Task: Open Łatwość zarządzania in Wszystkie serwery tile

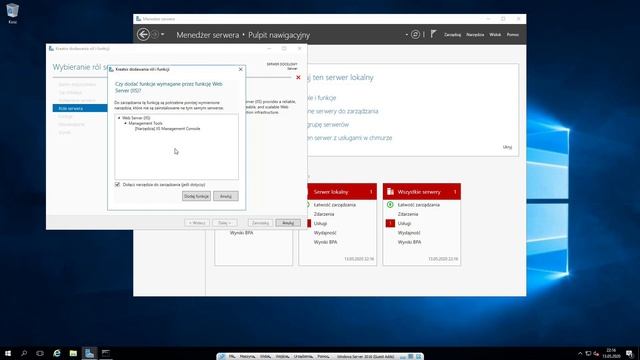Action: pos(419,205)
